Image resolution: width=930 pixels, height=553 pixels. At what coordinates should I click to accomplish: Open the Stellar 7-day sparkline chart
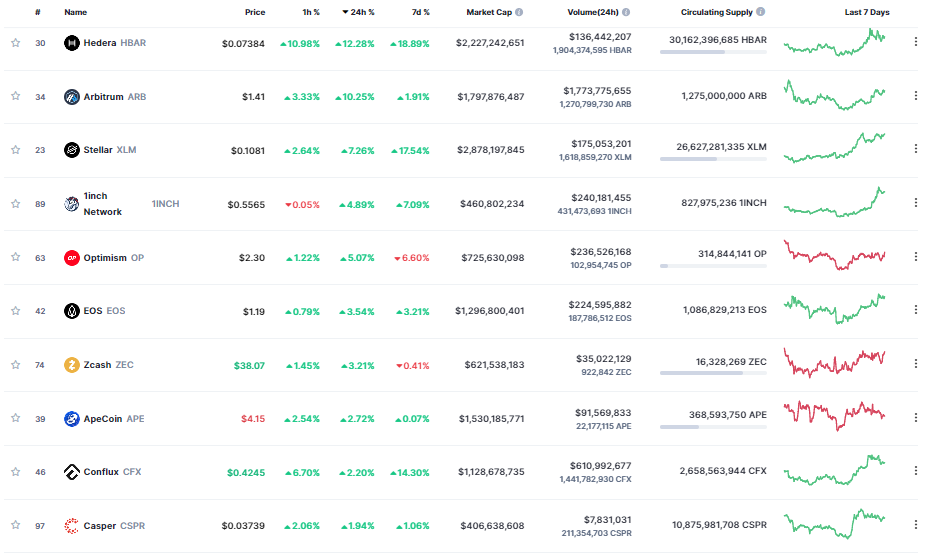point(834,148)
